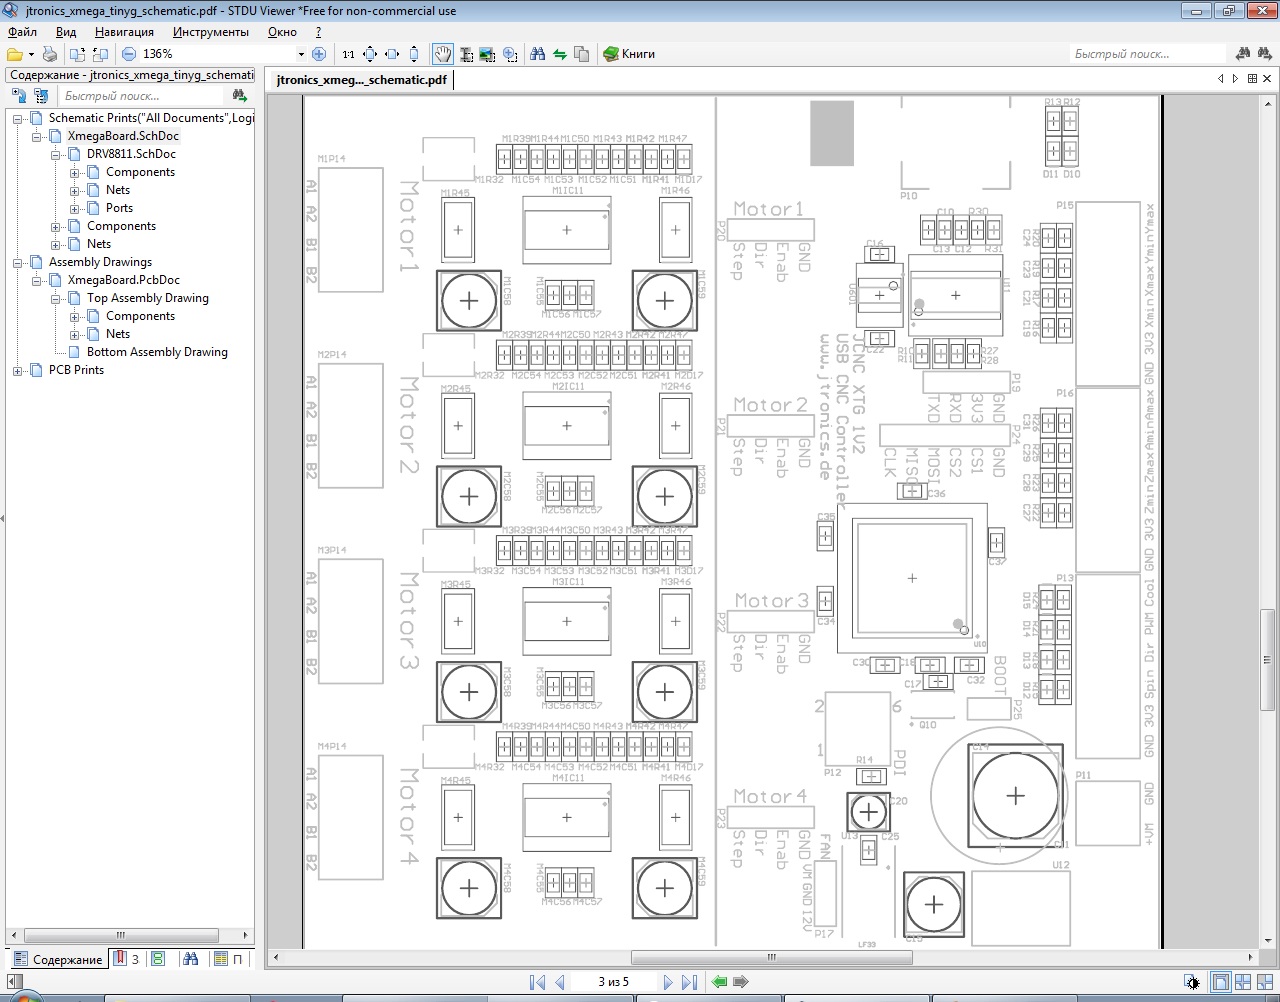Toggle the sidebar panel visibility button

(14, 982)
